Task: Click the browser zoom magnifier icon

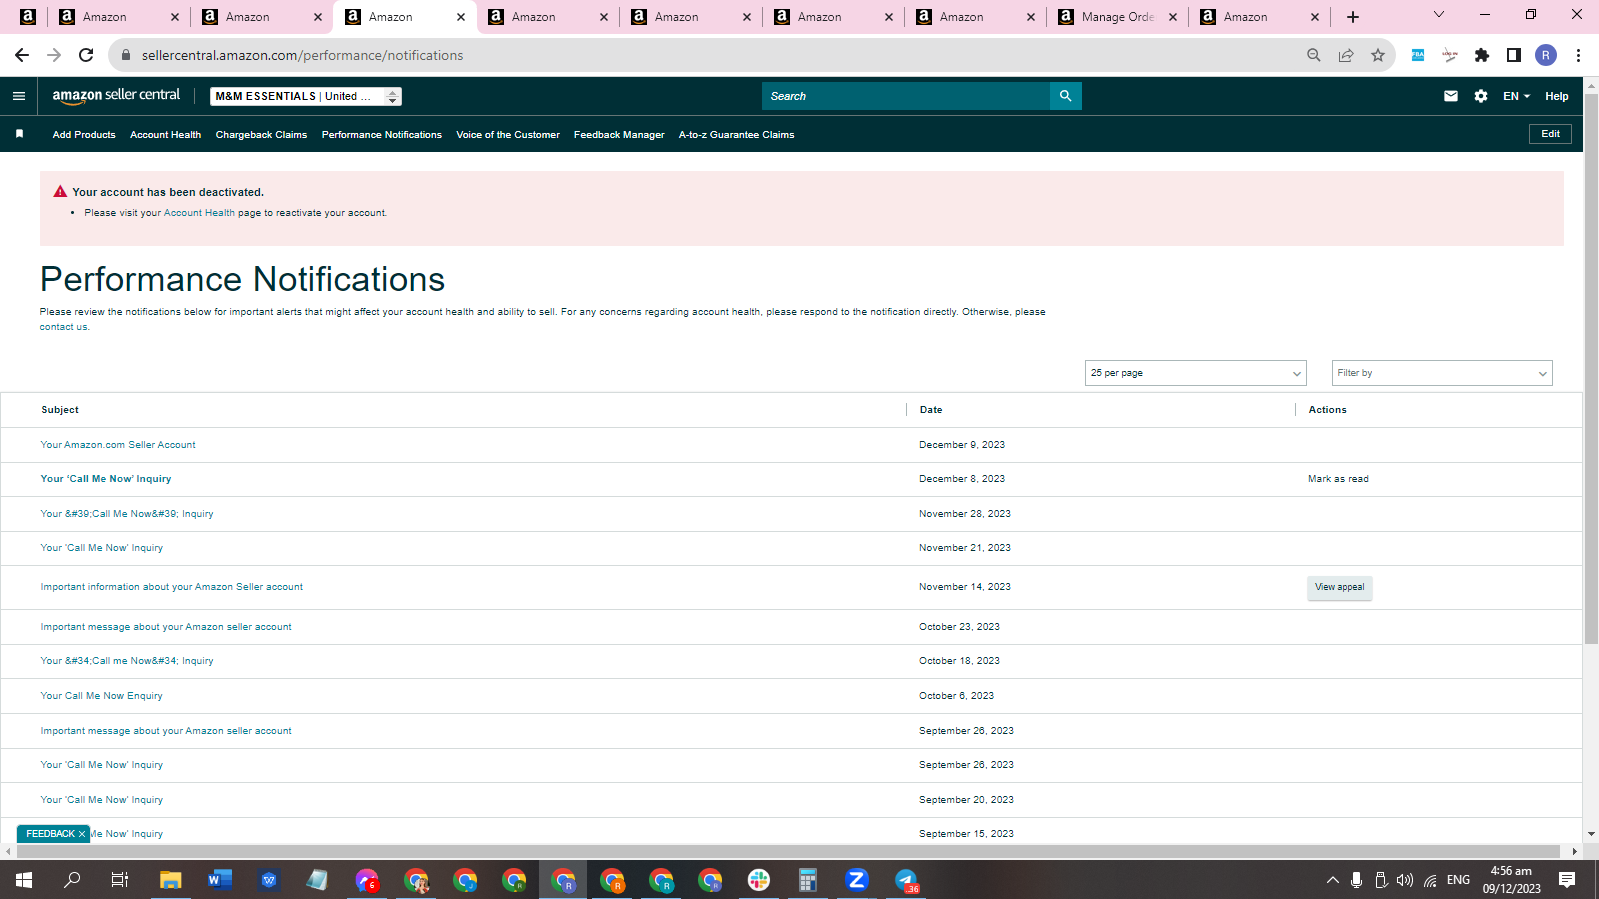Action: pos(1314,55)
